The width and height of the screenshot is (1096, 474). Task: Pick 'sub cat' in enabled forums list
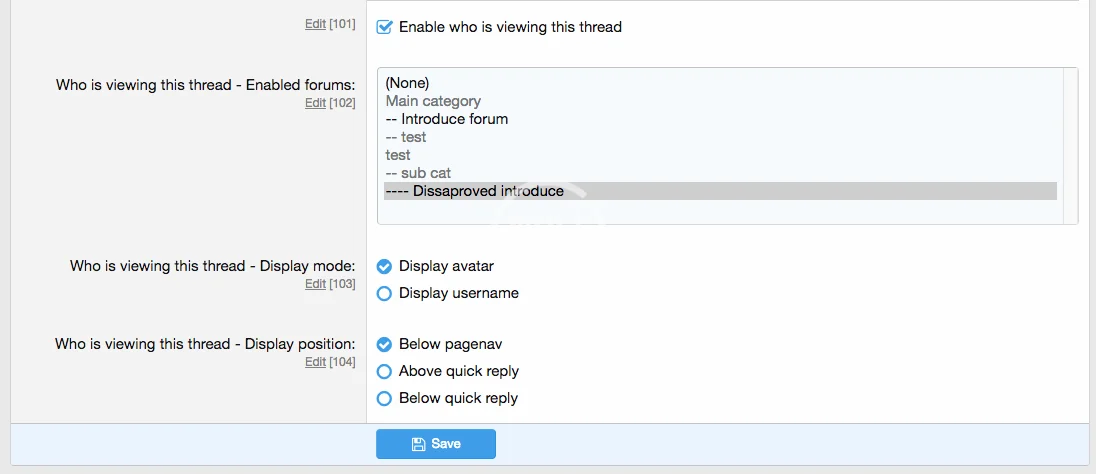[x=418, y=173]
